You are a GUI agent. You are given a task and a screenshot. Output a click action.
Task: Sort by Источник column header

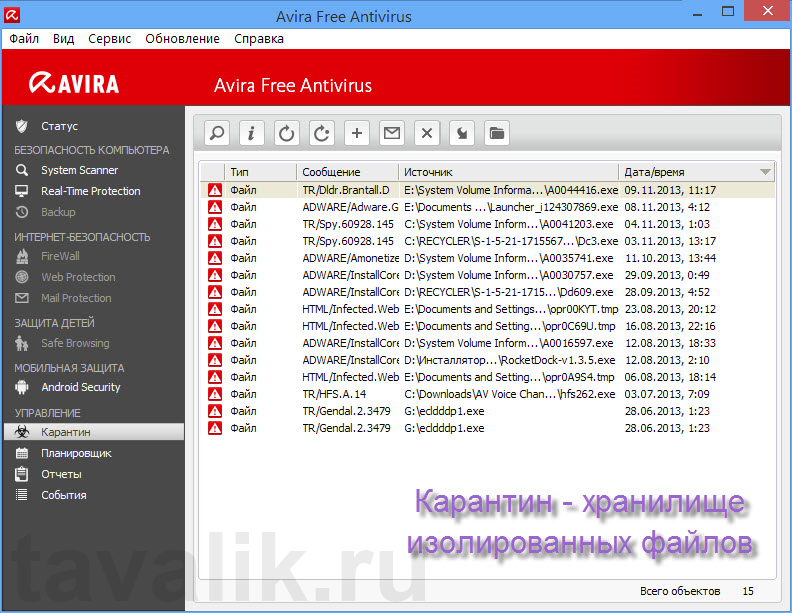(509, 172)
